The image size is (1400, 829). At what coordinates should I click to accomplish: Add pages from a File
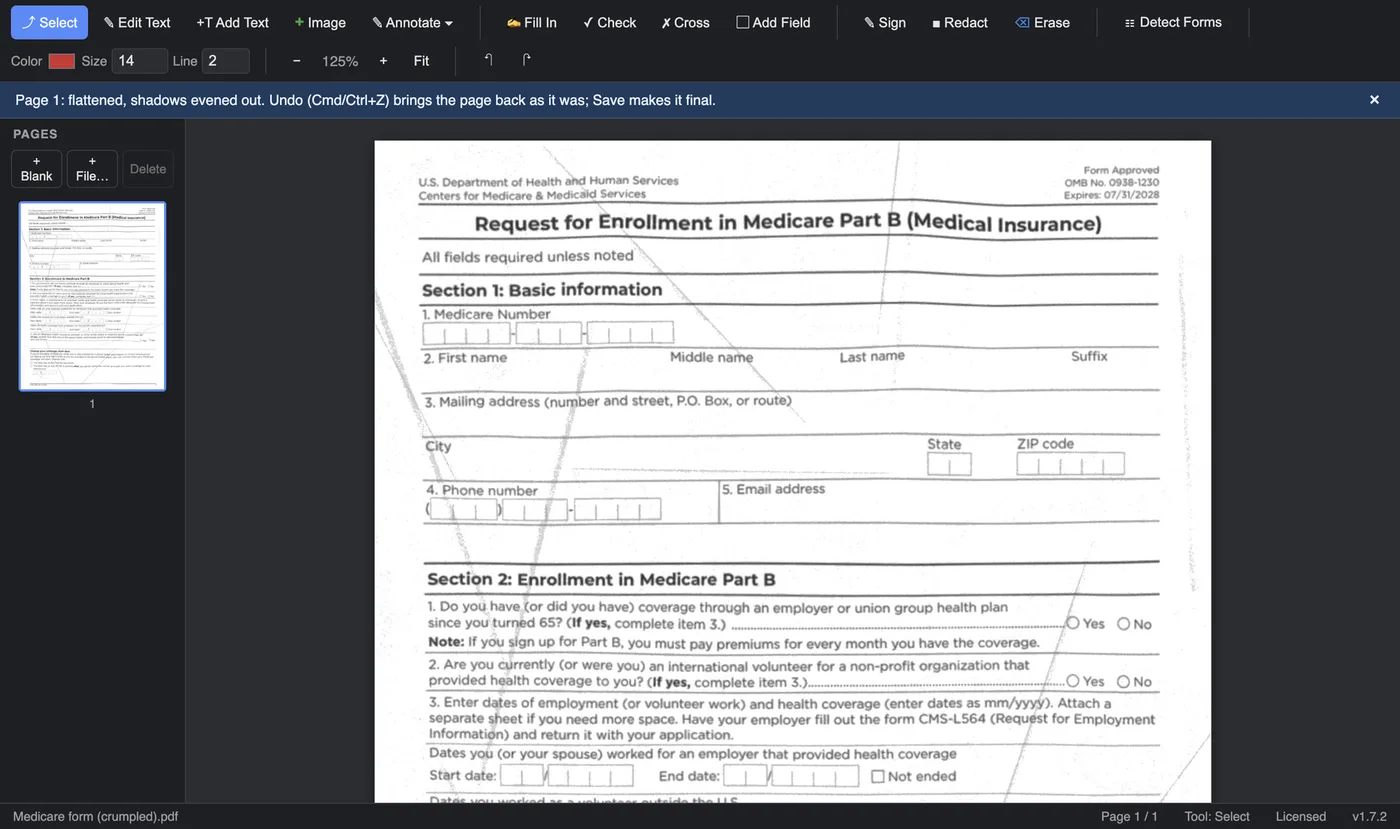coord(92,169)
